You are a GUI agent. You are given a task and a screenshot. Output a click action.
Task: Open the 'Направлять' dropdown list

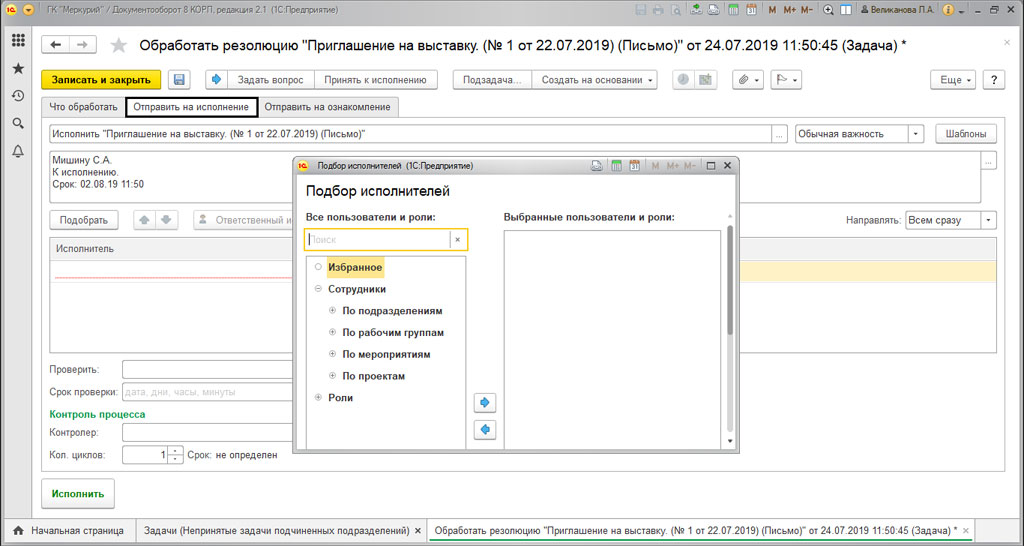[x=988, y=220]
